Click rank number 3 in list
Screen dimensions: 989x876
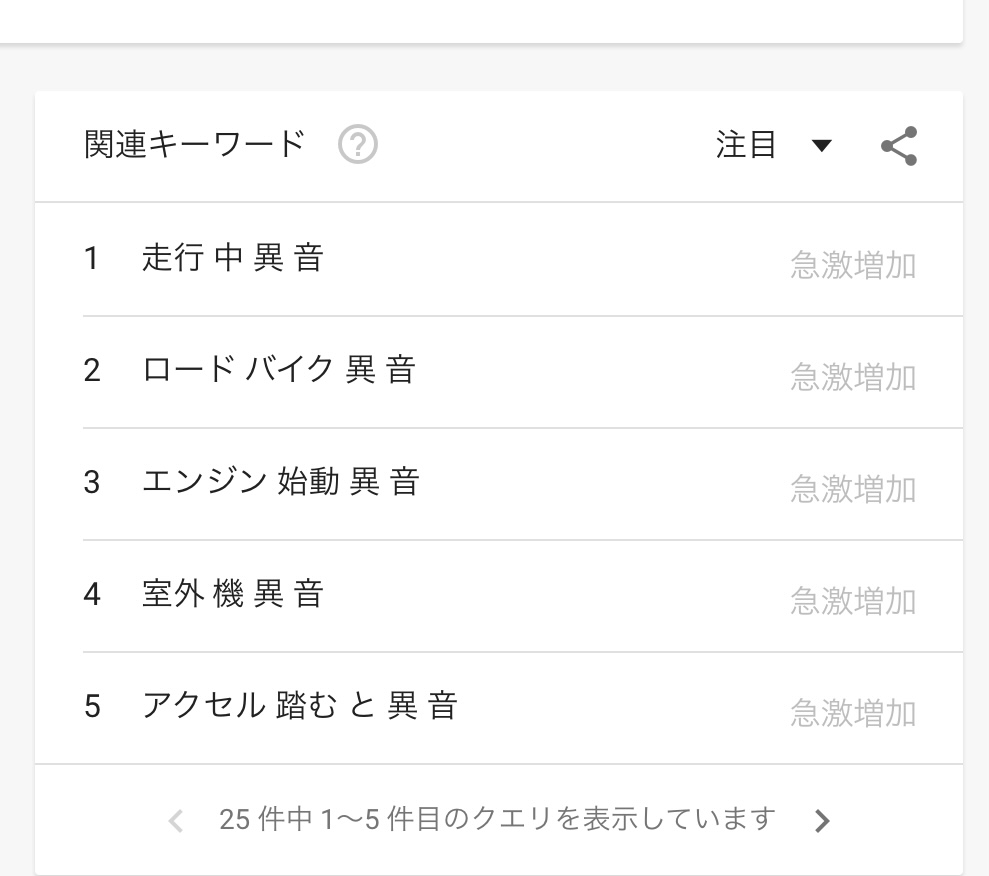coord(92,482)
